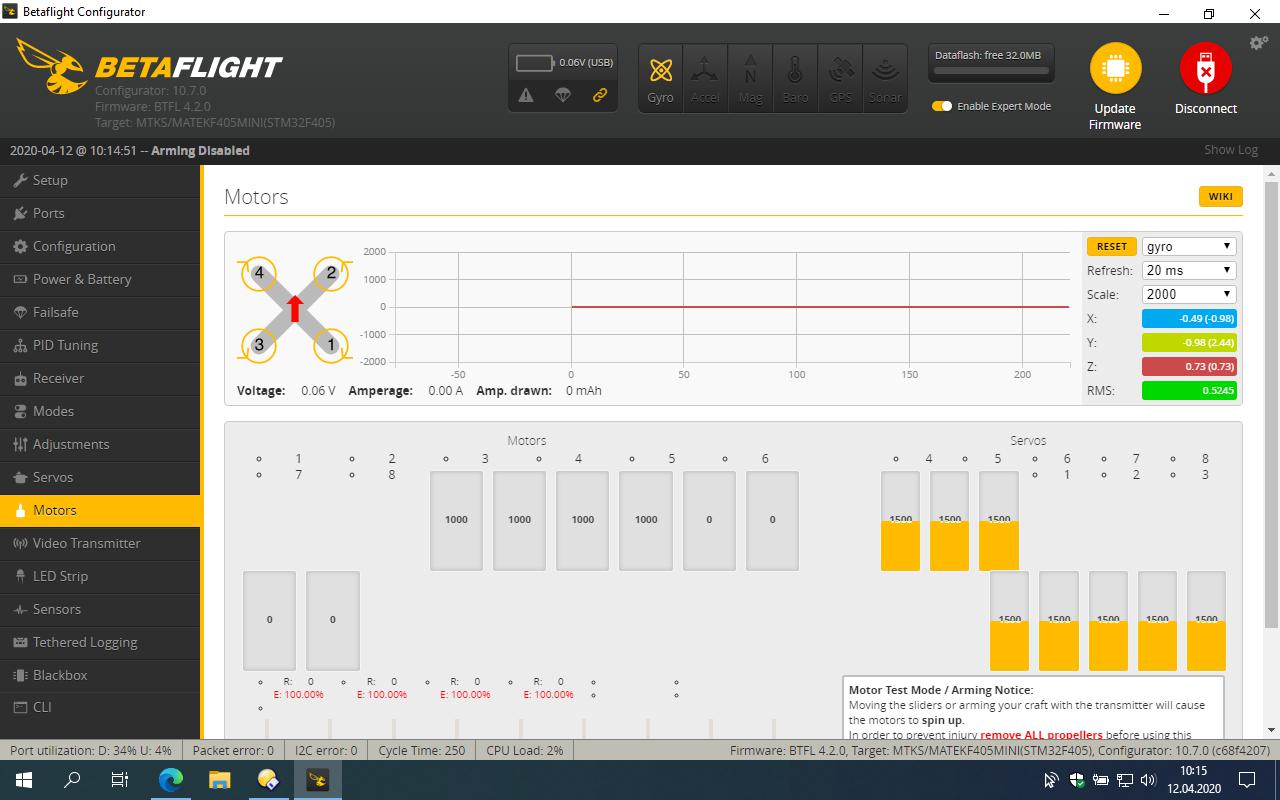The width and height of the screenshot is (1280, 800).
Task: Select the GPS sensor icon
Action: (840, 75)
